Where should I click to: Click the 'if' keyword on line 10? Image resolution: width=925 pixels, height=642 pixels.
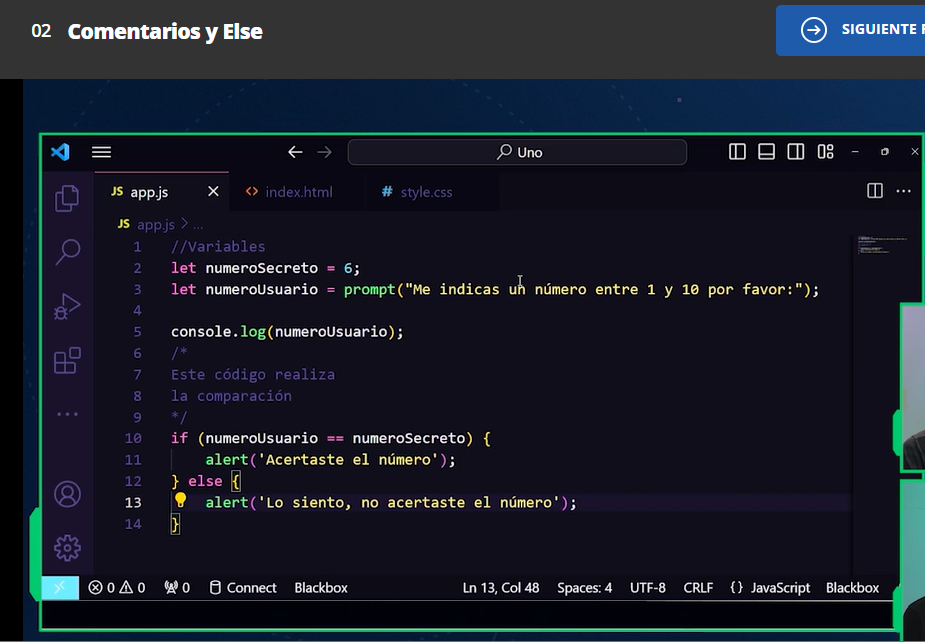[x=179, y=438]
